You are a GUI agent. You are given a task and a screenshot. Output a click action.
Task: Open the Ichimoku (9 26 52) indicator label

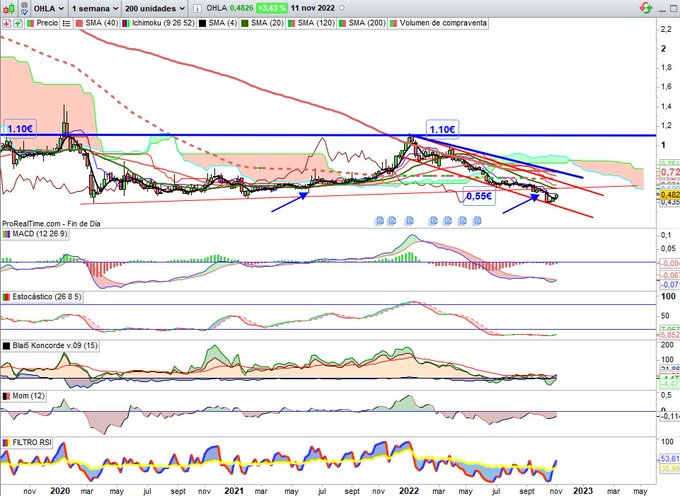pos(163,23)
